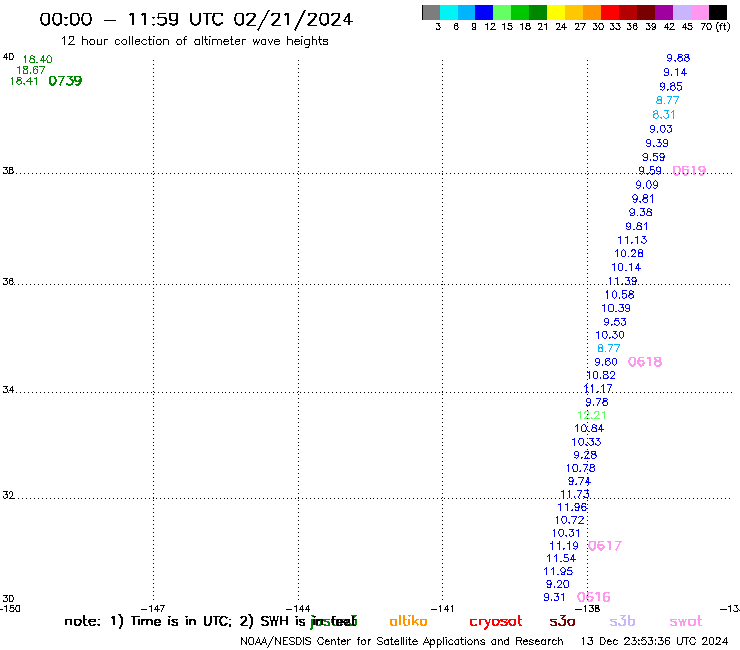
Task: Click the light green 12.21 wave height
Action: [592, 415]
